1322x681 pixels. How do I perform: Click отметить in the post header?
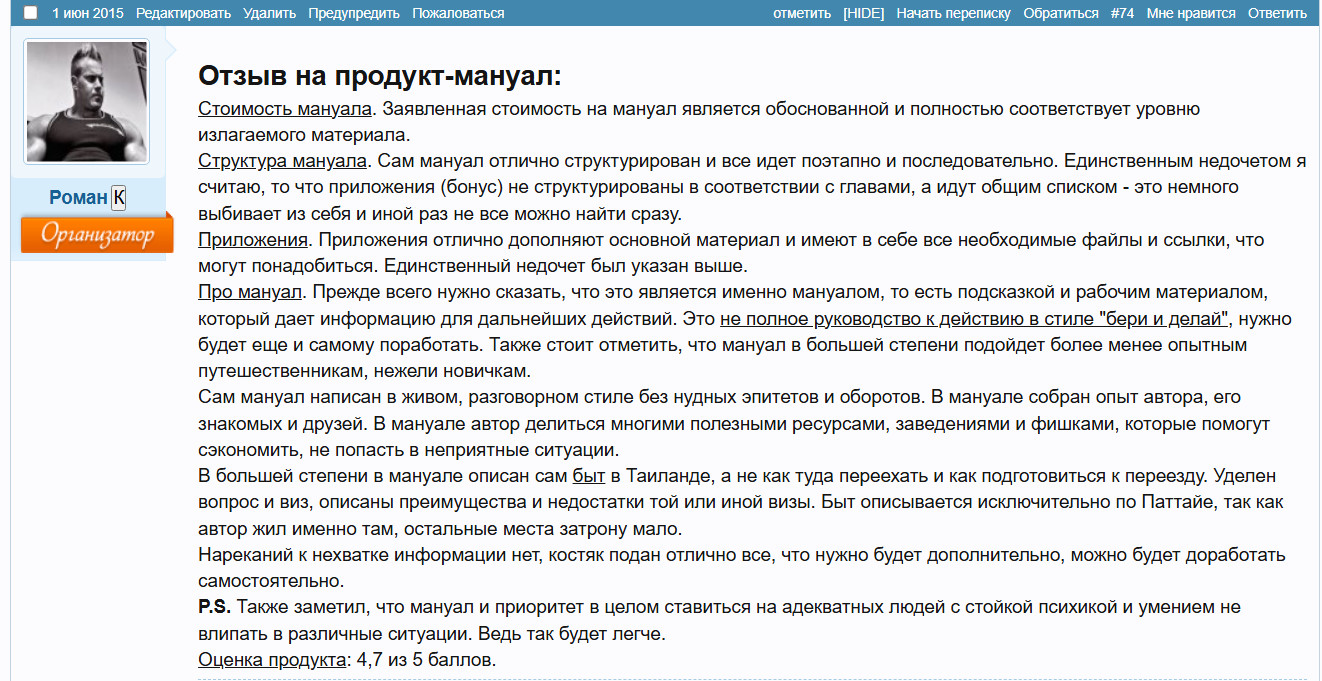tap(802, 13)
